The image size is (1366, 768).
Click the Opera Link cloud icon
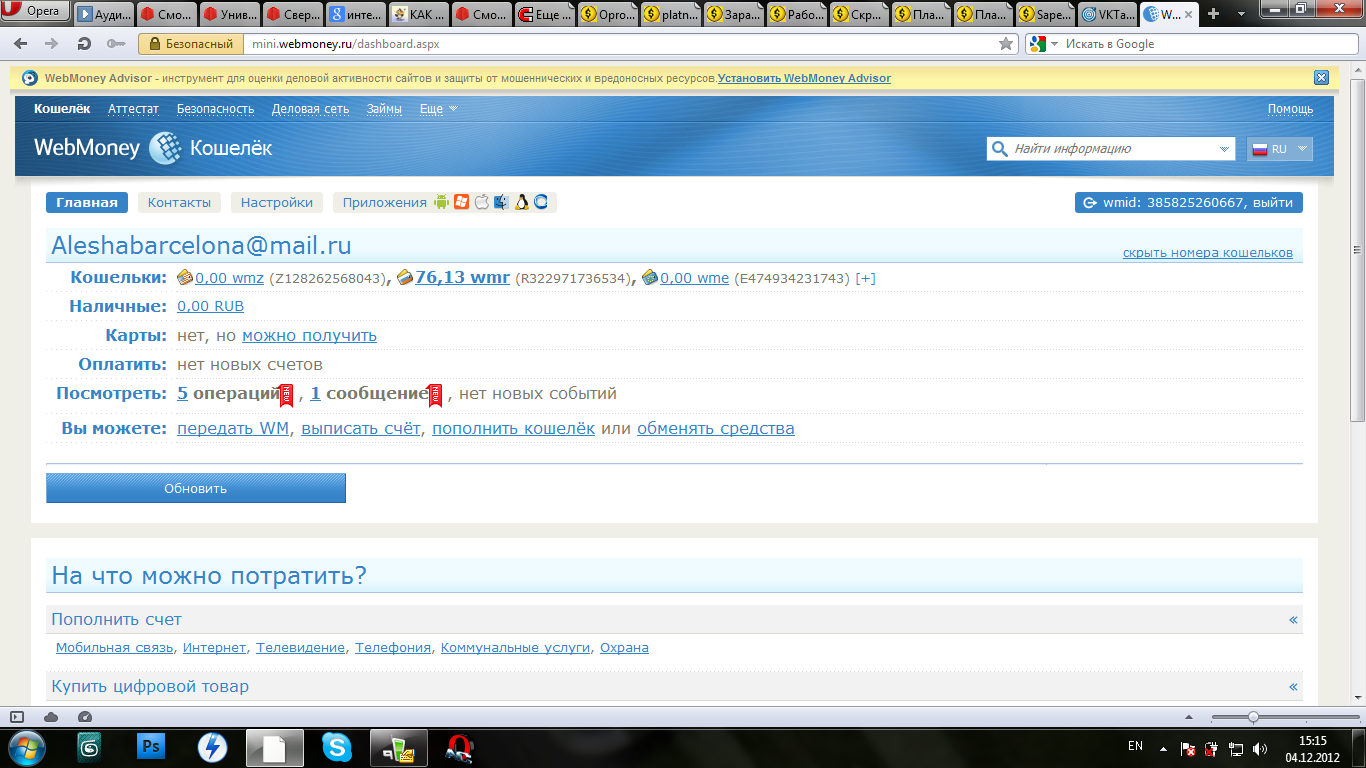click(x=51, y=716)
